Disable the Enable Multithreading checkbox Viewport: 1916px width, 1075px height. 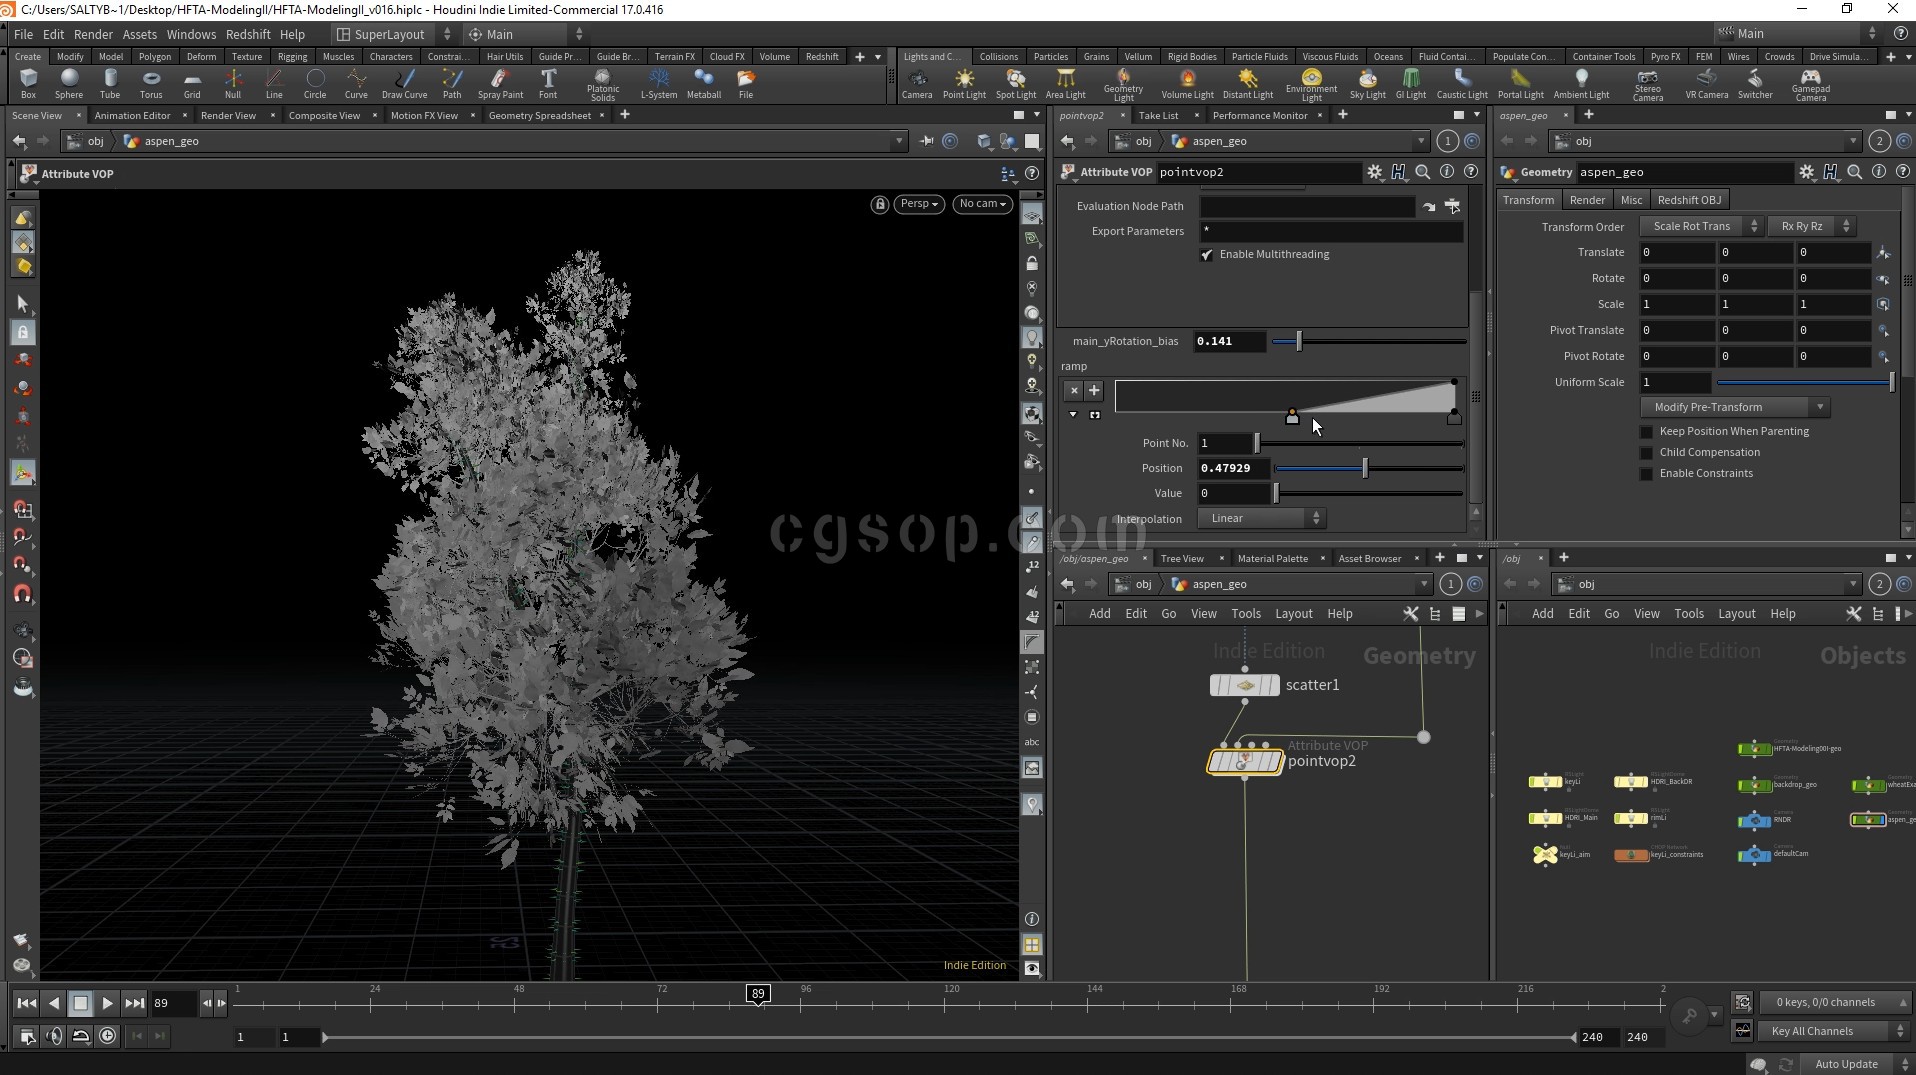click(x=1207, y=255)
